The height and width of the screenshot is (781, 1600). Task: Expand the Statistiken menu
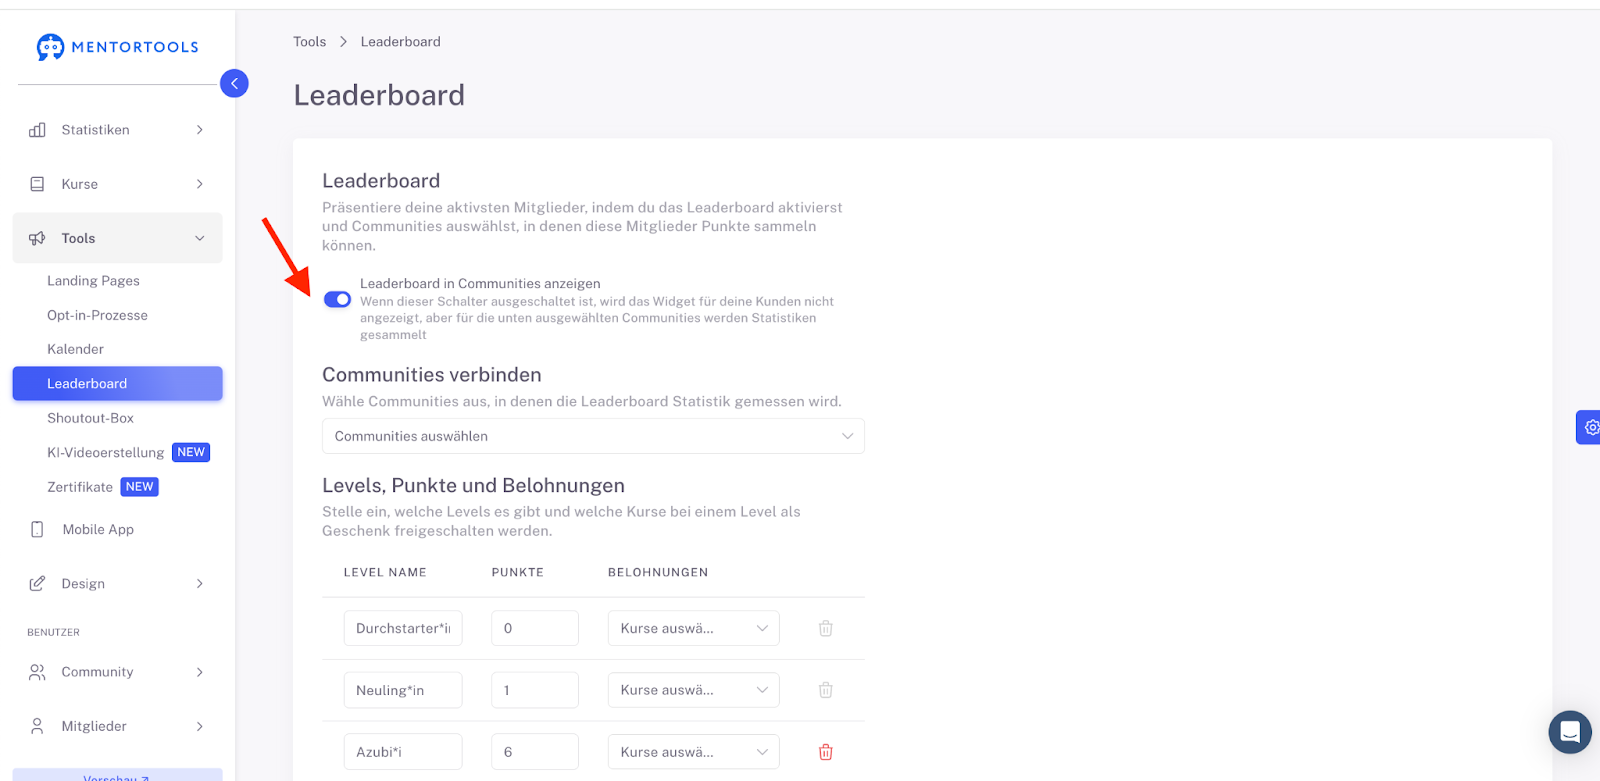click(117, 130)
